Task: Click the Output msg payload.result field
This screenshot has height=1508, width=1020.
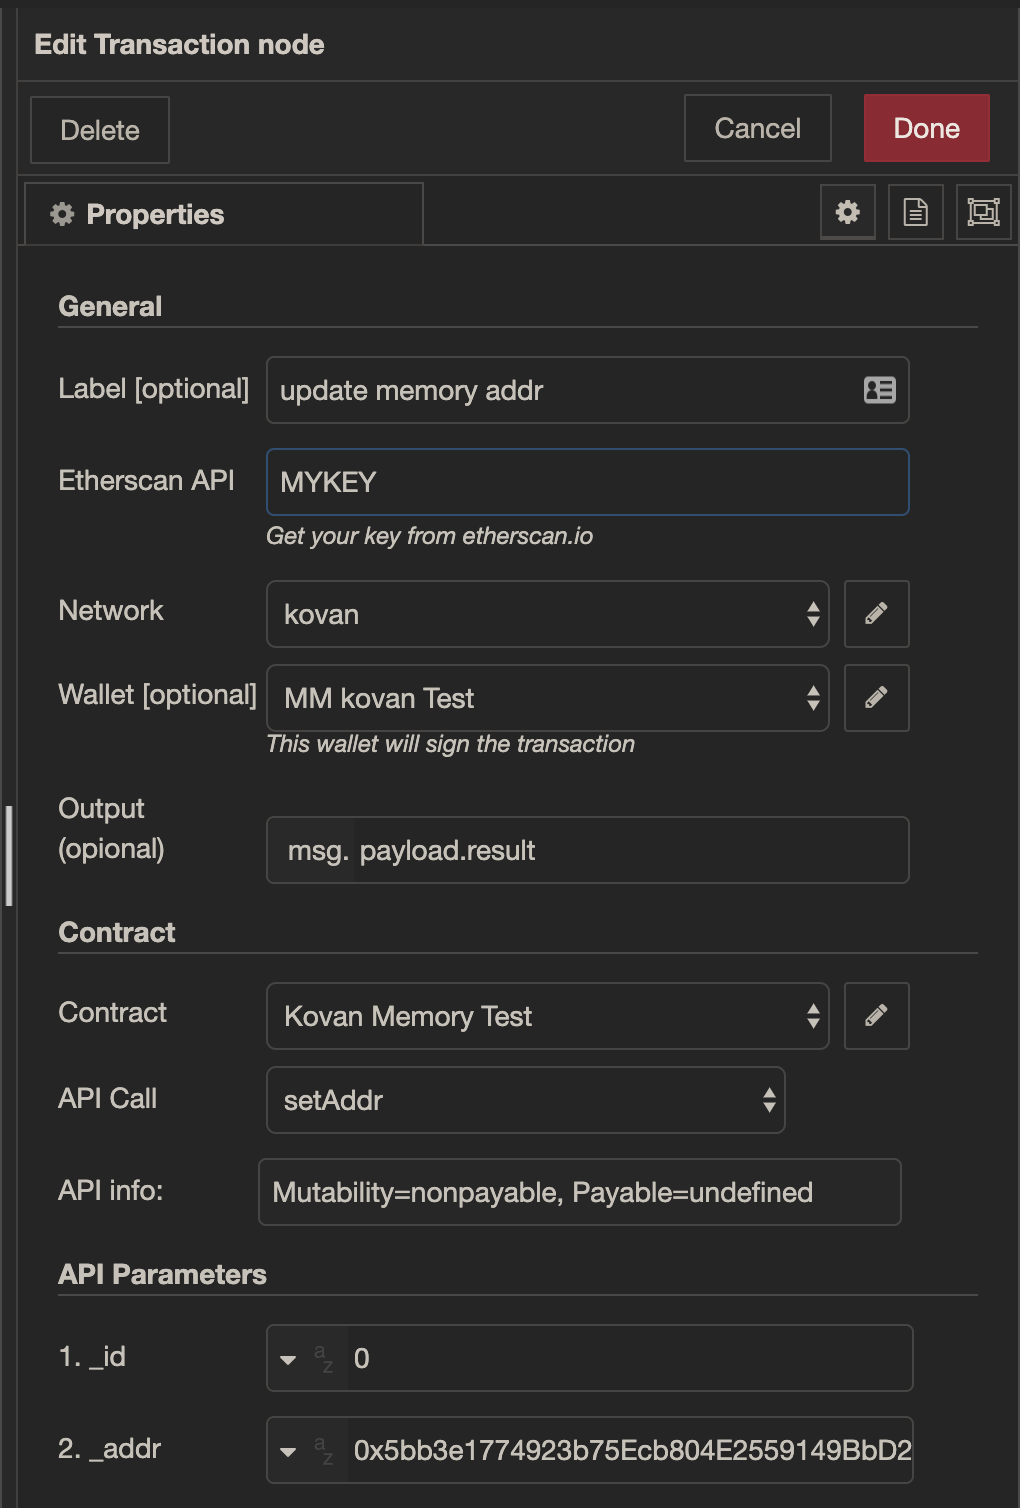Action: coord(628,850)
